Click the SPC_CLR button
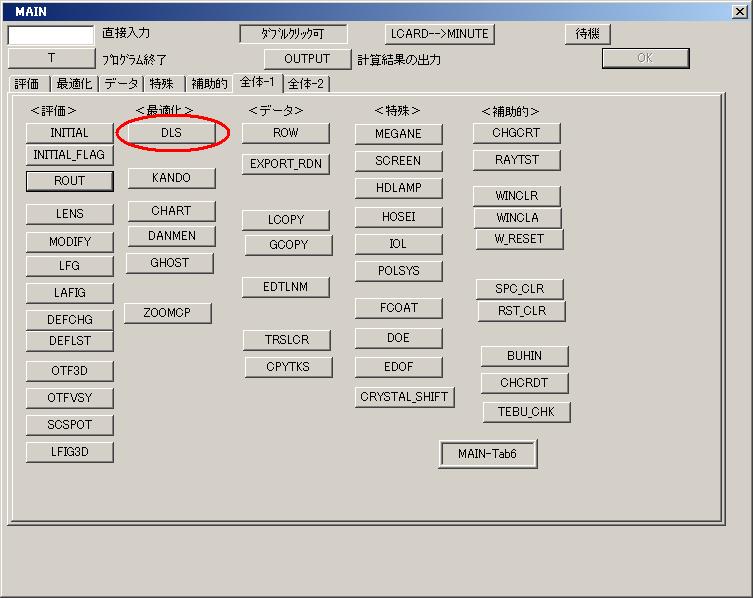The width and height of the screenshot is (753, 598). tap(520, 289)
